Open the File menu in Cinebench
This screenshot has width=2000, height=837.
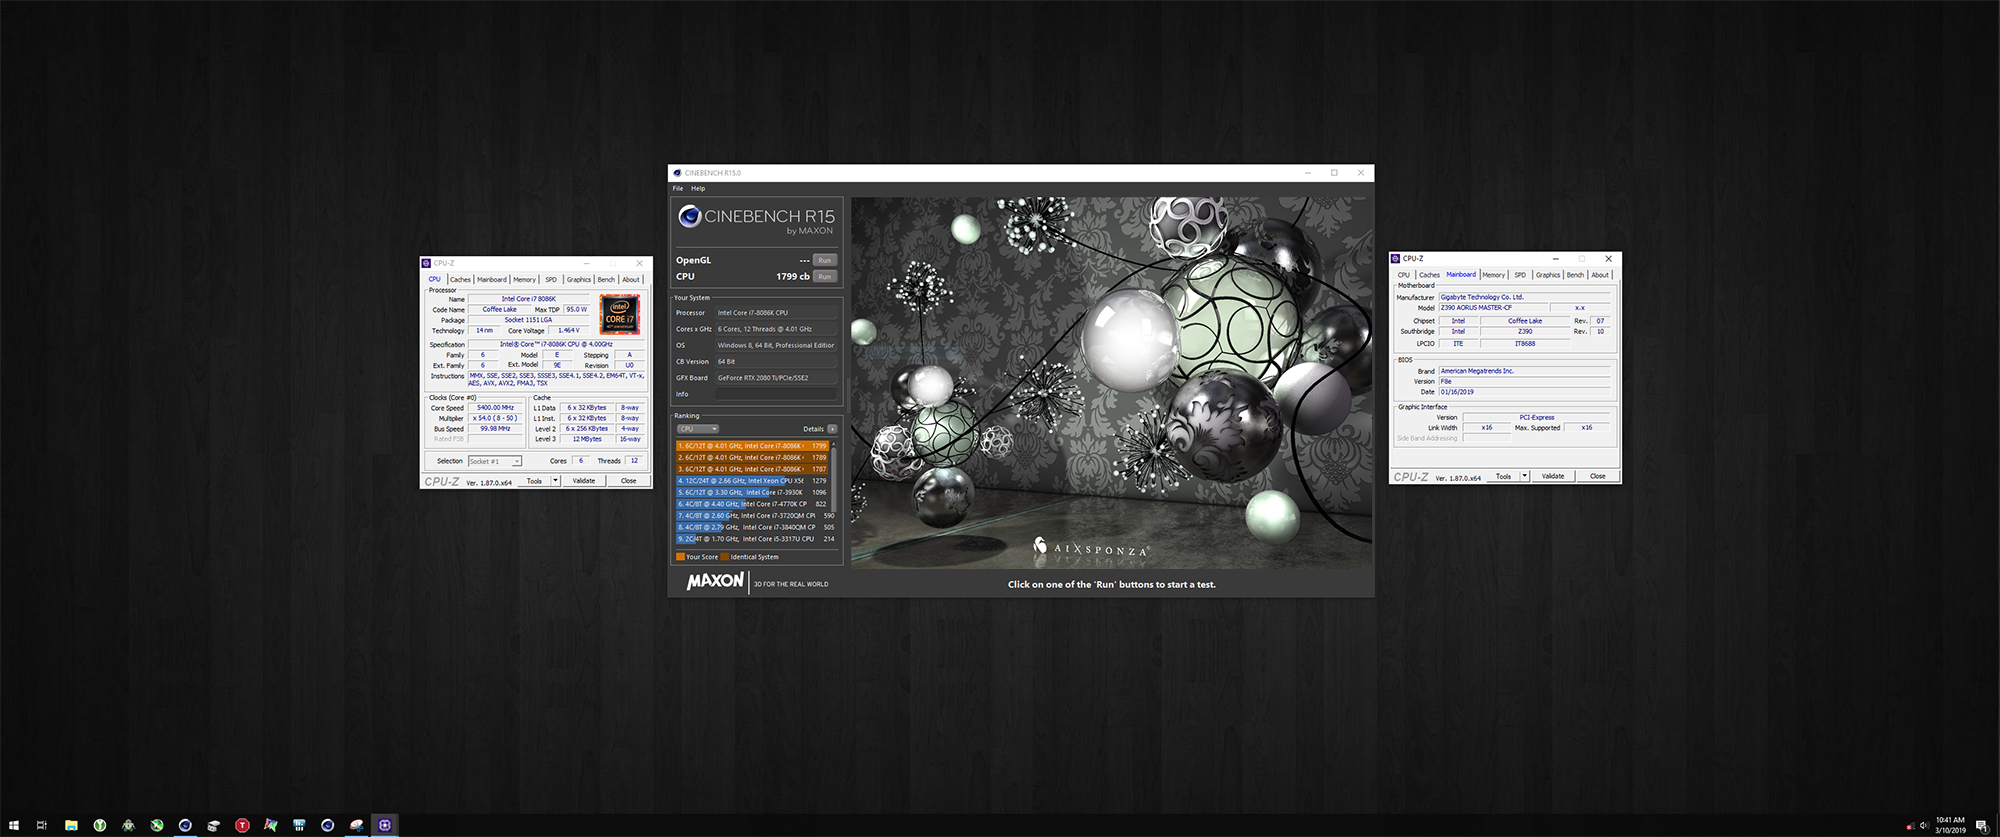tap(678, 188)
